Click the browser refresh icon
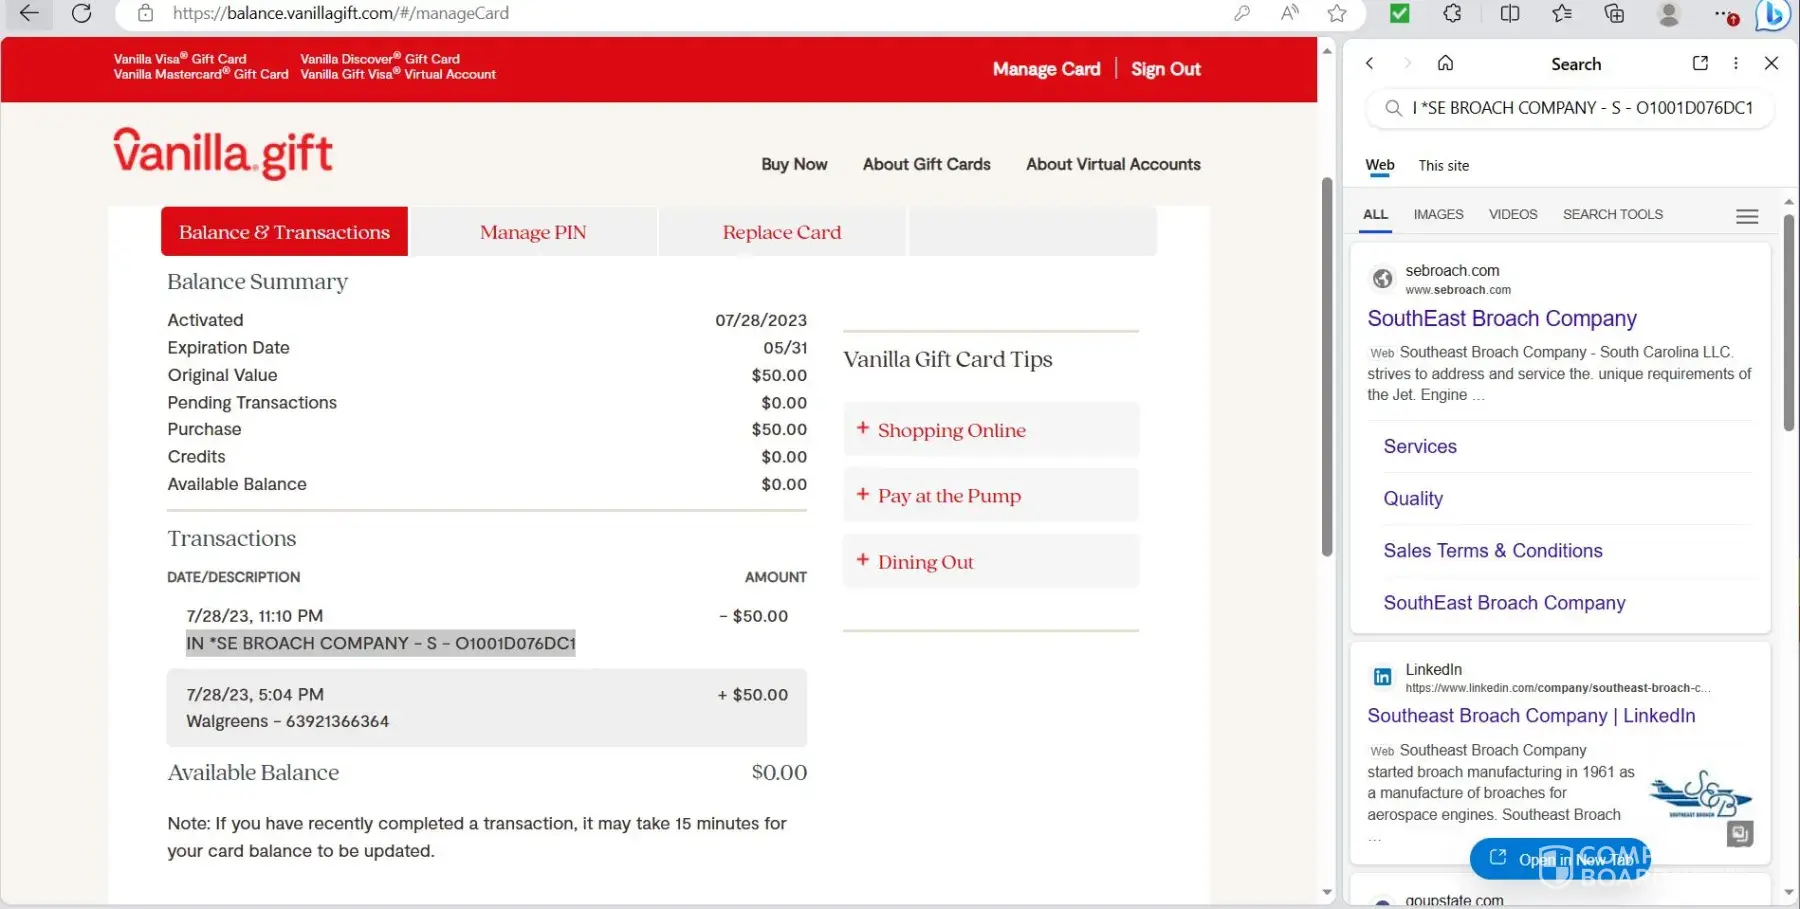1800x909 pixels. point(82,13)
